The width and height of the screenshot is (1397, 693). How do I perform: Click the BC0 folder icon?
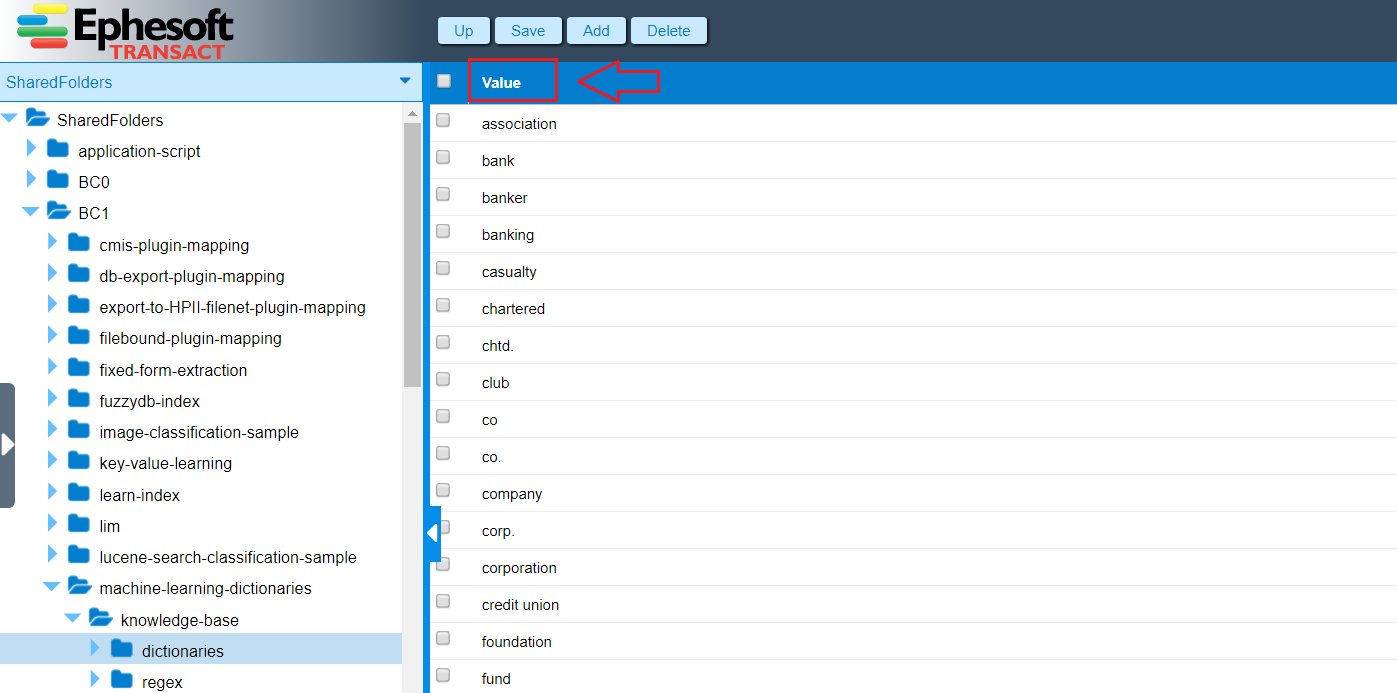point(58,181)
